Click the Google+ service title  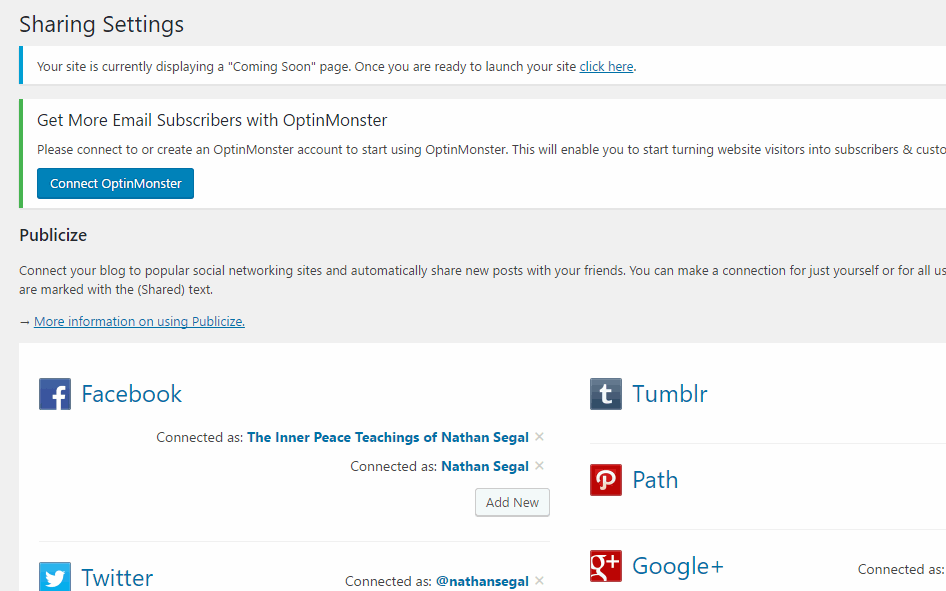[678, 566]
